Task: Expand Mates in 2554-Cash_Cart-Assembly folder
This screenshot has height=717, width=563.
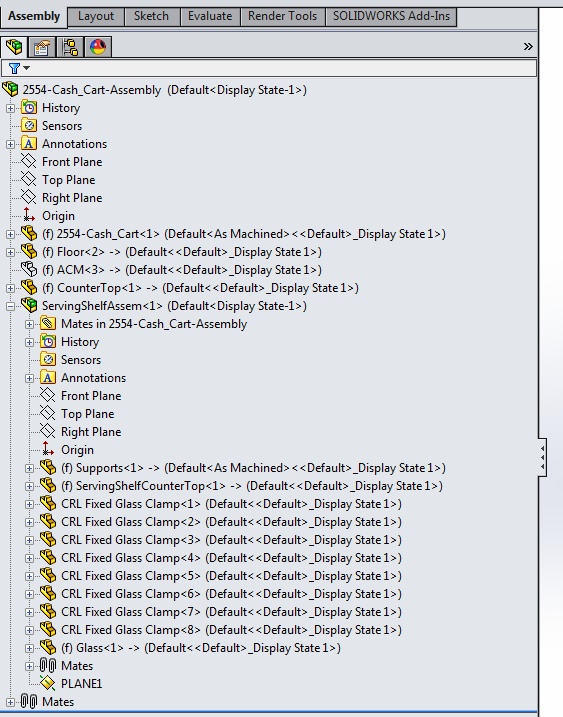Action: point(29,325)
